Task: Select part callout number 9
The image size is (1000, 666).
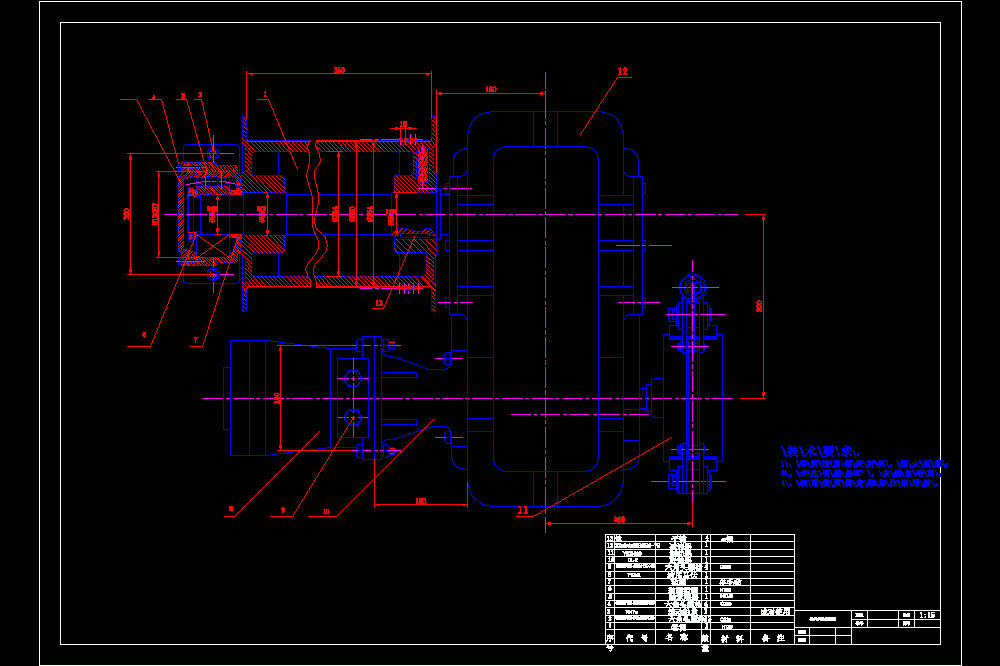Action: (x=283, y=510)
